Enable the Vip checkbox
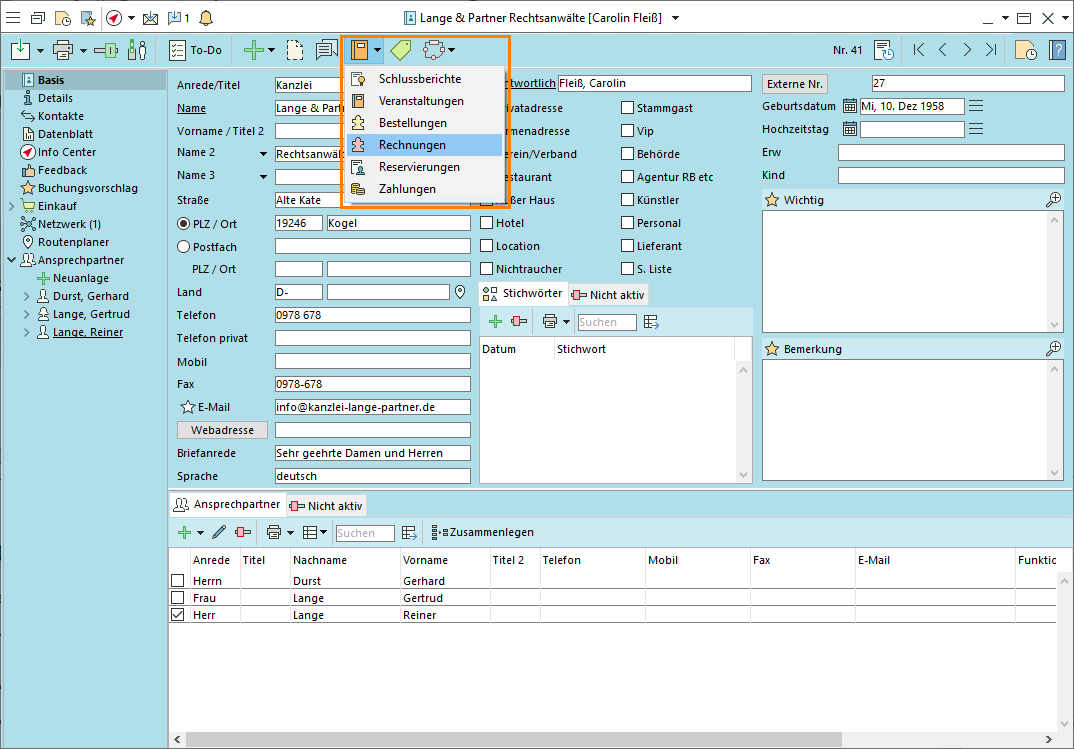Viewport: 1074px width, 749px height. pos(628,131)
